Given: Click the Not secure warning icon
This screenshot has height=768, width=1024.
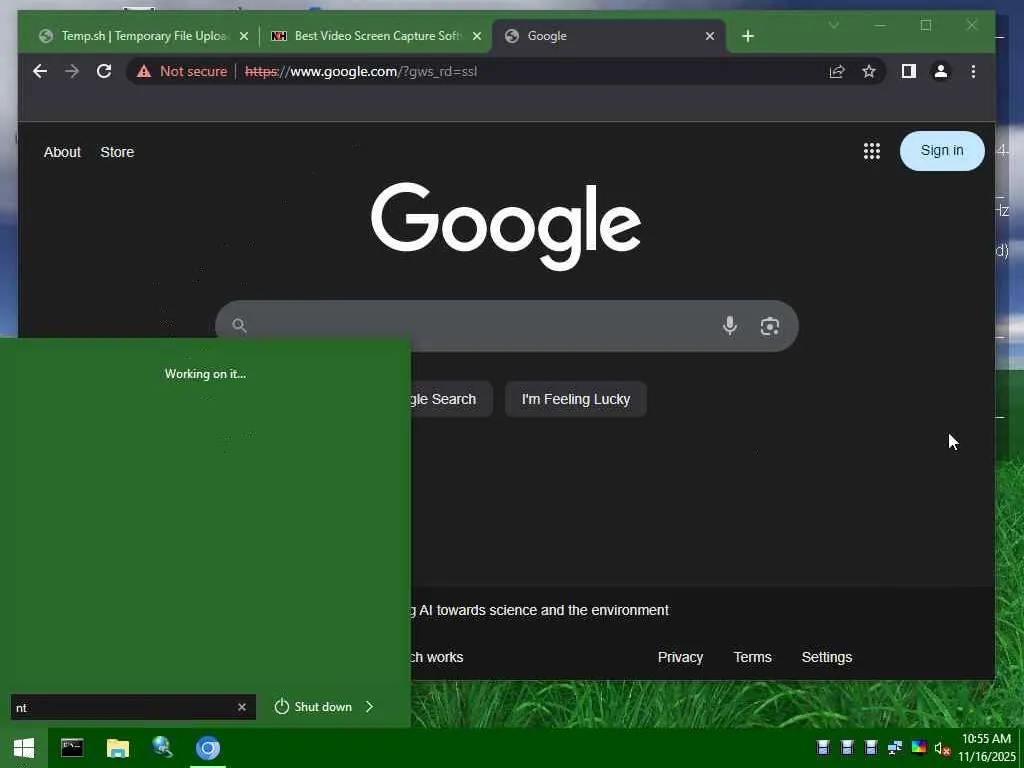Looking at the screenshot, I should tap(144, 71).
